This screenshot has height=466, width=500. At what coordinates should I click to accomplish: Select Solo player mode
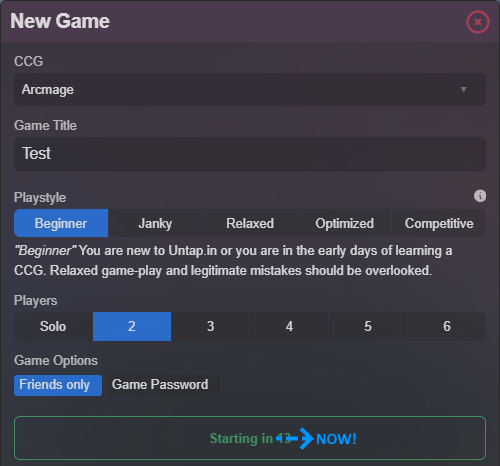pyautogui.click(x=53, y=326)
